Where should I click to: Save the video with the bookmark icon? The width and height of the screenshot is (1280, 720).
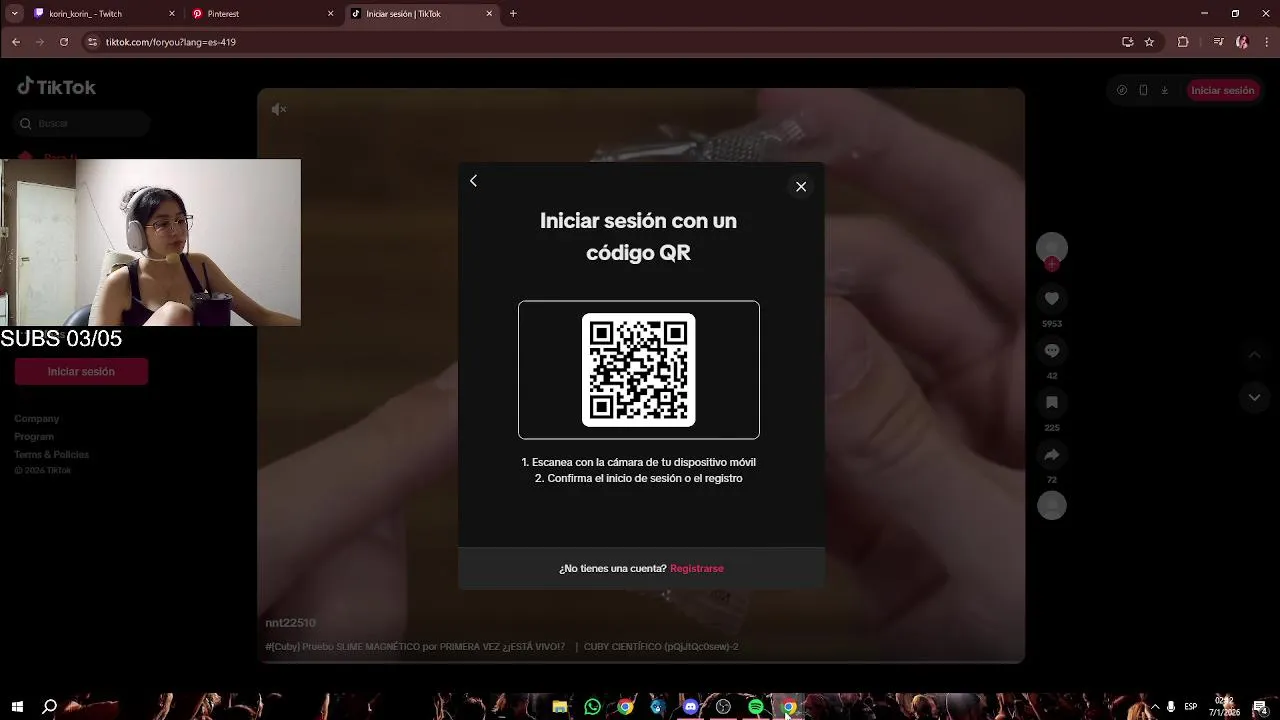(1052, 402)
